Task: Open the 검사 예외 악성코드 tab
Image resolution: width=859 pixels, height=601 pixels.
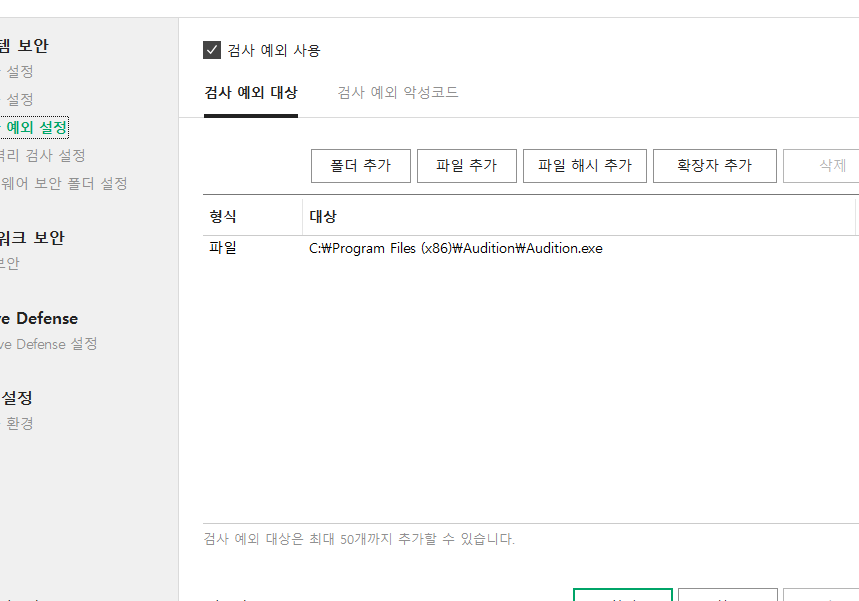Action: tap(398, 93)
